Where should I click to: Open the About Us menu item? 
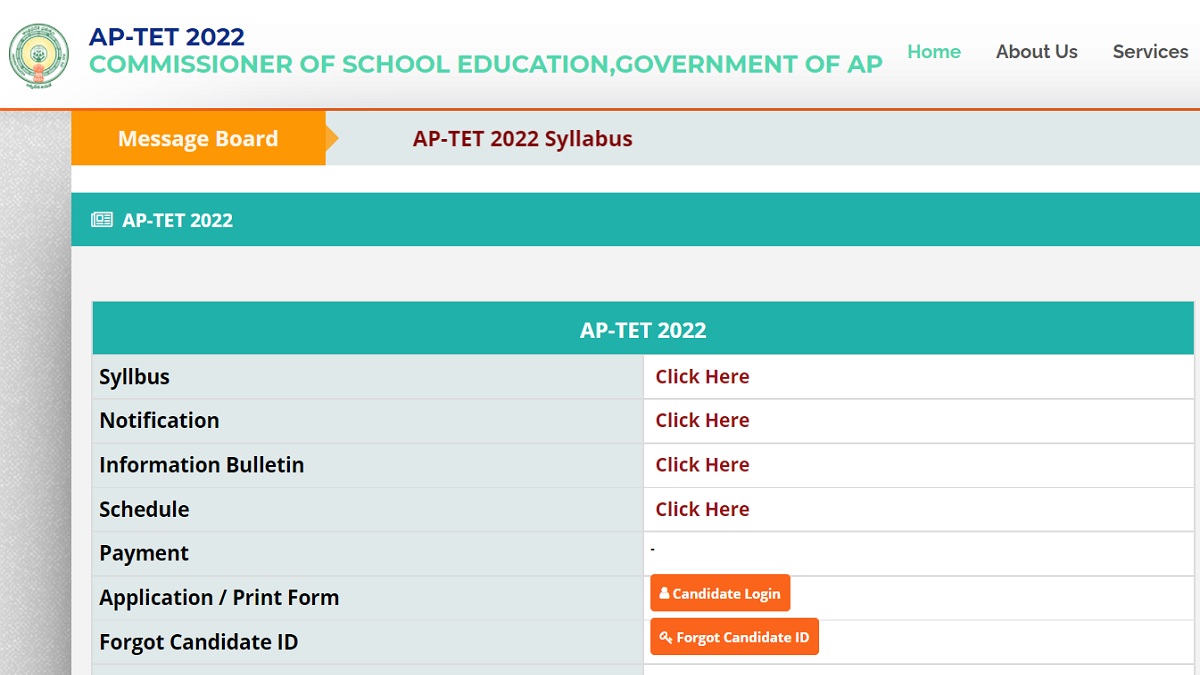[1037, 52]
